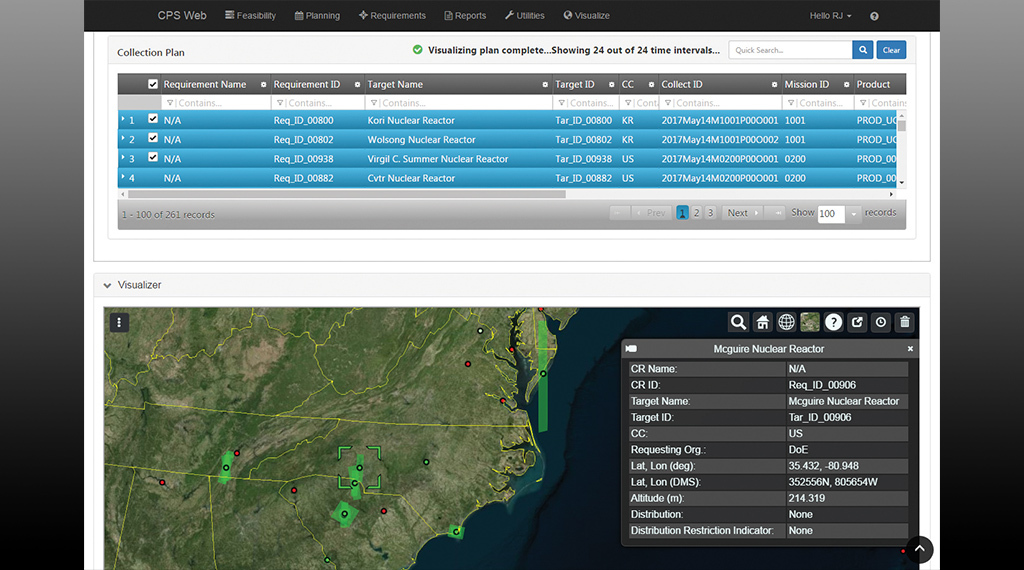Go to page 2 of records
This screenshot has width=1024, height=570.
697,213
